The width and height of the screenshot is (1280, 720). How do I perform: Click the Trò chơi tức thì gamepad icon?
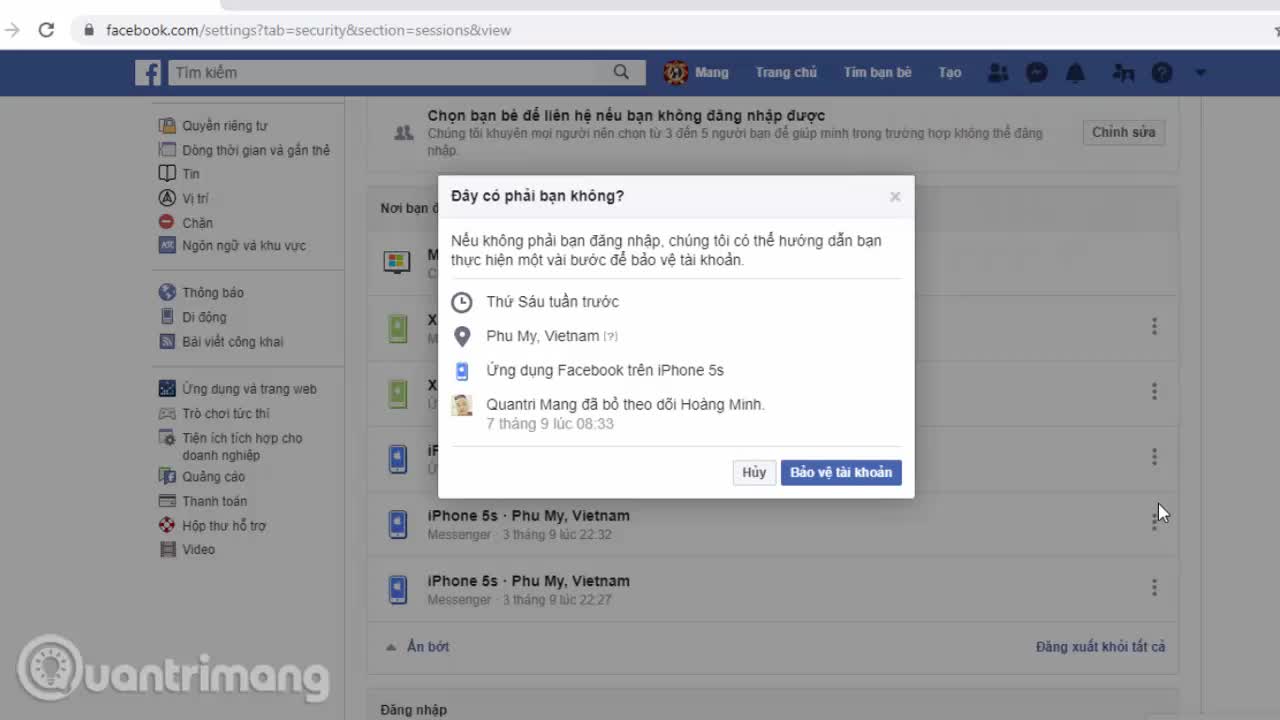click(167, 414)
